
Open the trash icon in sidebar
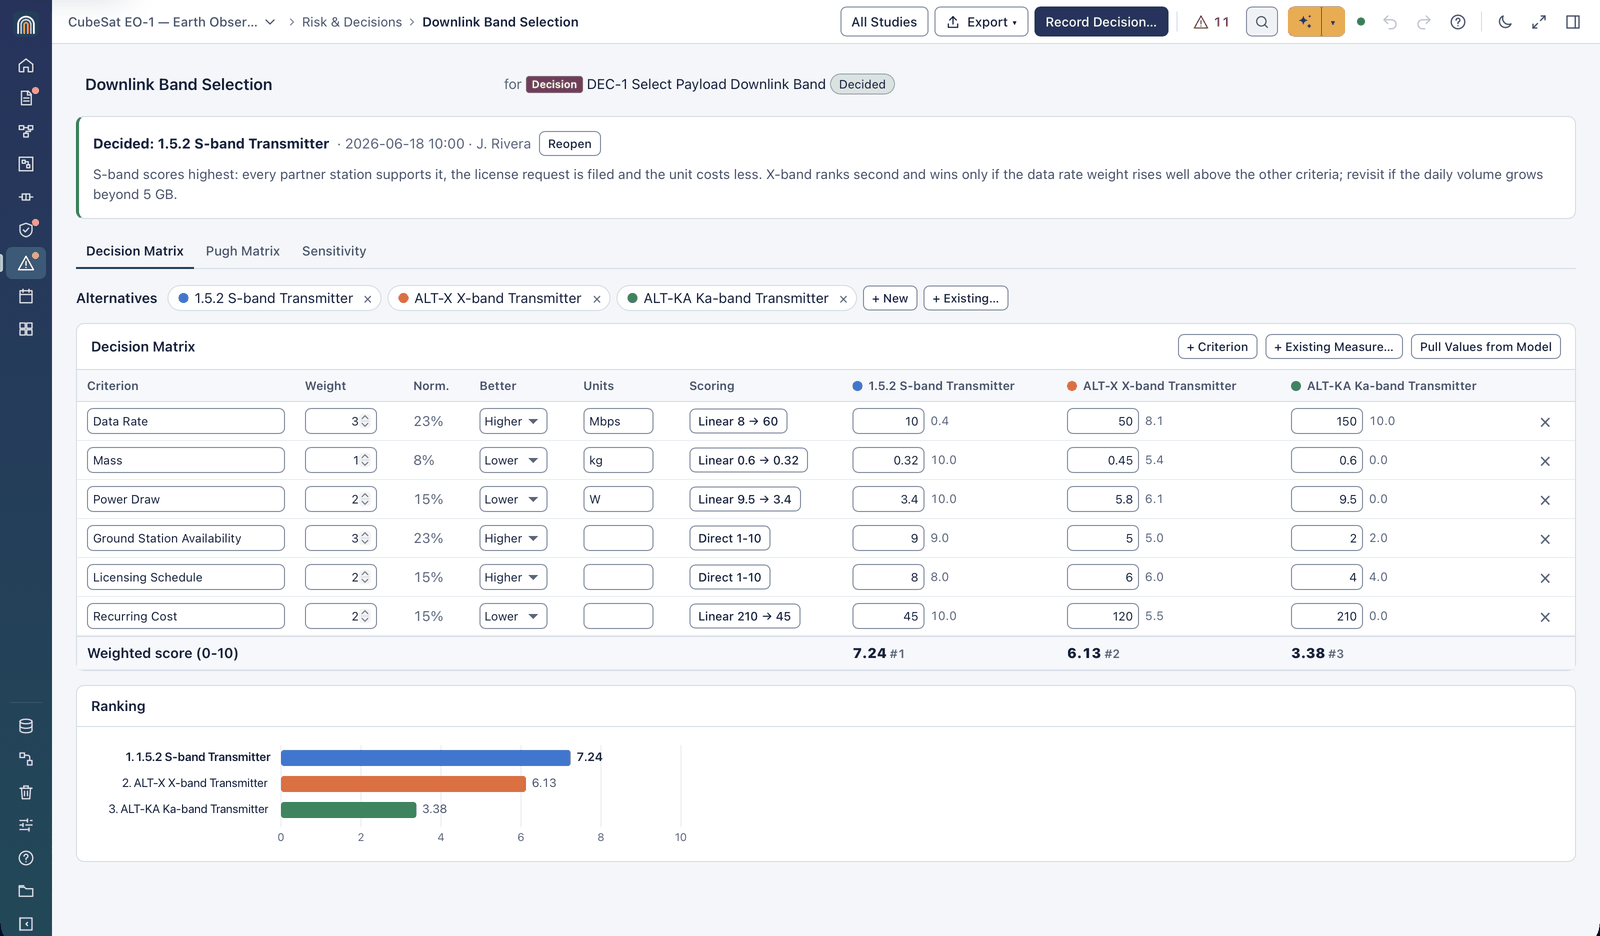[26, 792]
